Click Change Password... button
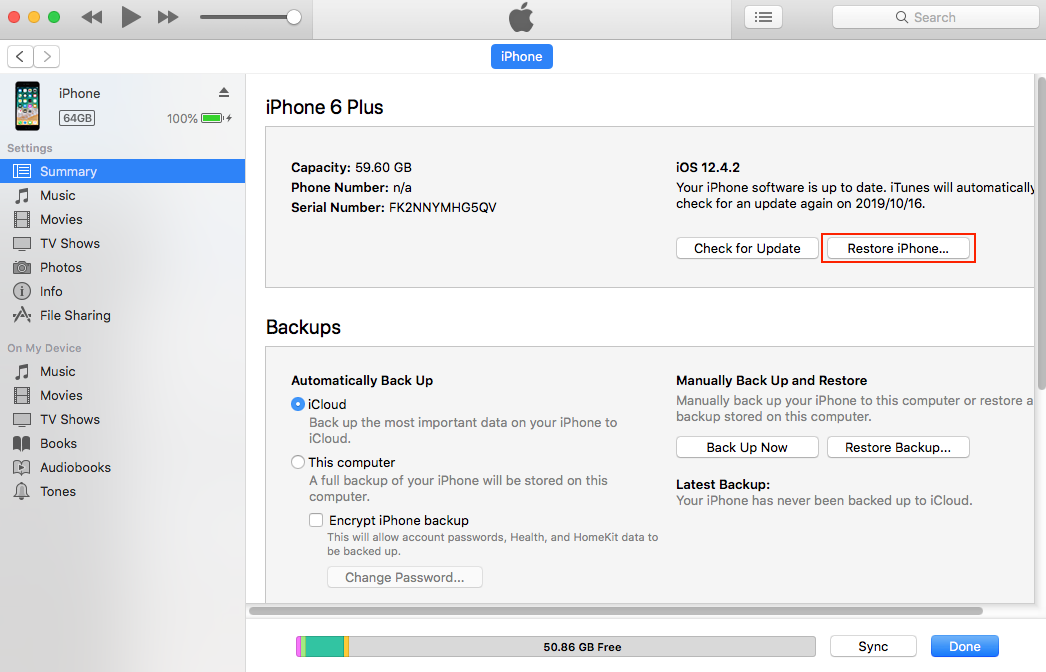The image size is (1046, 672). [x=405, y=577]
